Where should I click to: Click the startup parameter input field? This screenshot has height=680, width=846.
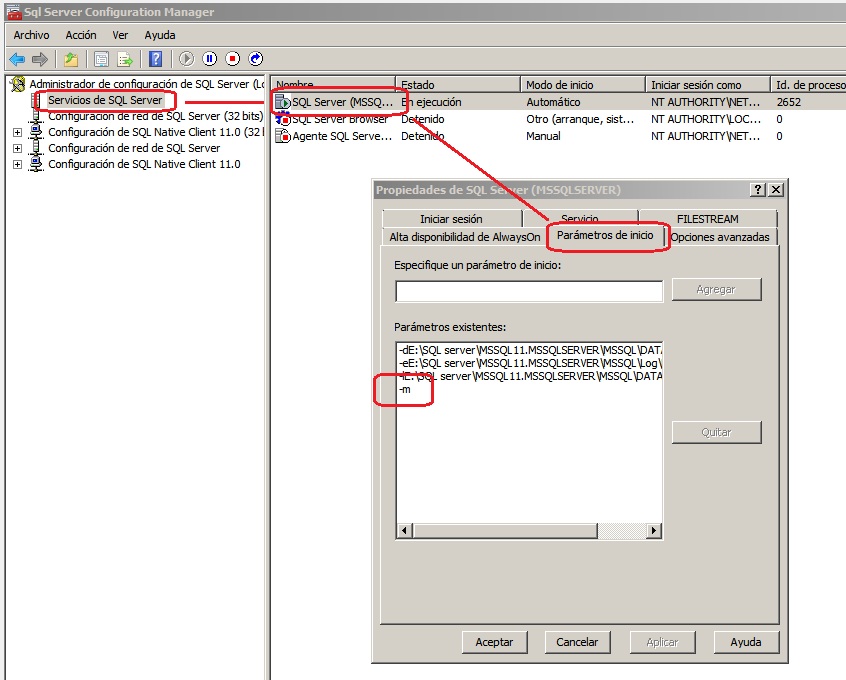[528, 291]
